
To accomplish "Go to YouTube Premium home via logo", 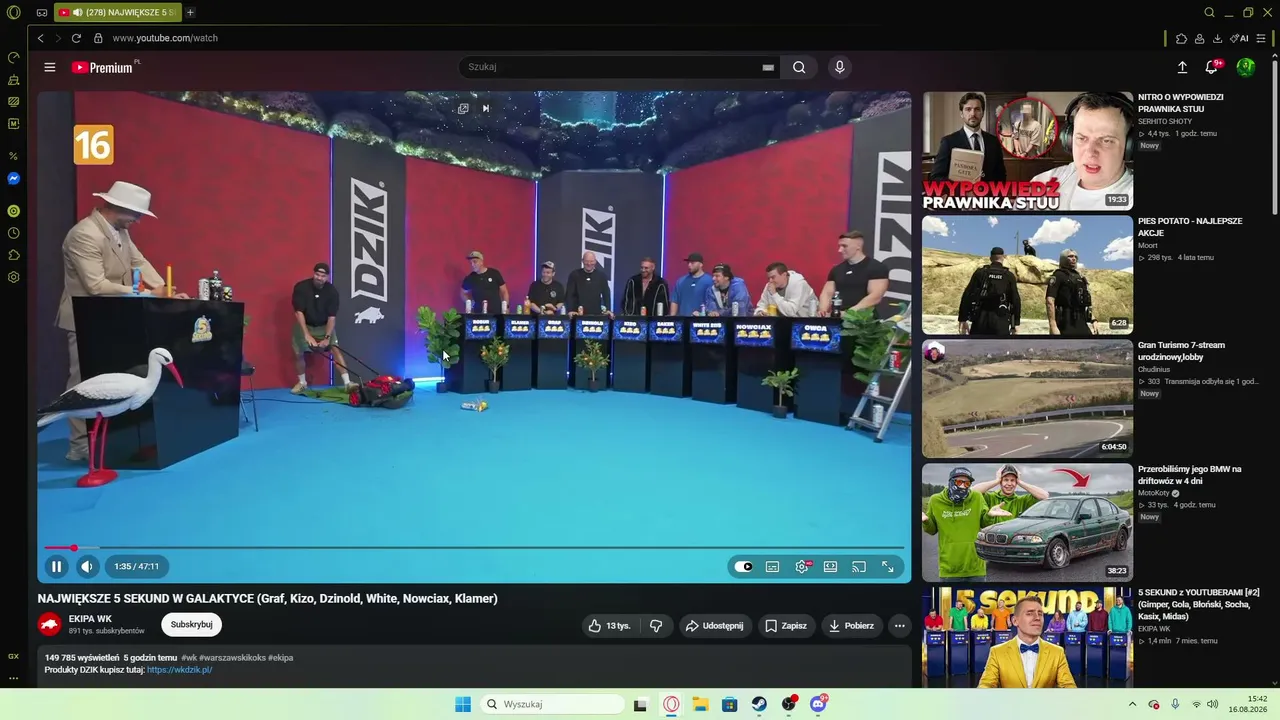I will pyautogui.click(x=102, y=67).
